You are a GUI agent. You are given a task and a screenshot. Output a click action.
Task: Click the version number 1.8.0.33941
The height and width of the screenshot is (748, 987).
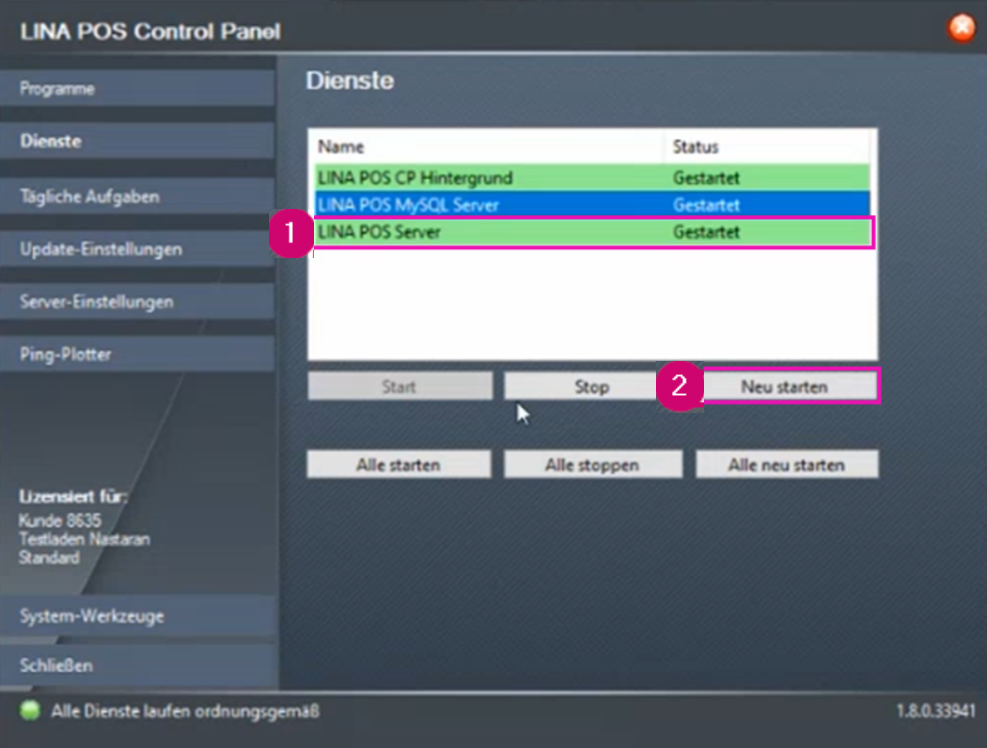click(935, 711)
